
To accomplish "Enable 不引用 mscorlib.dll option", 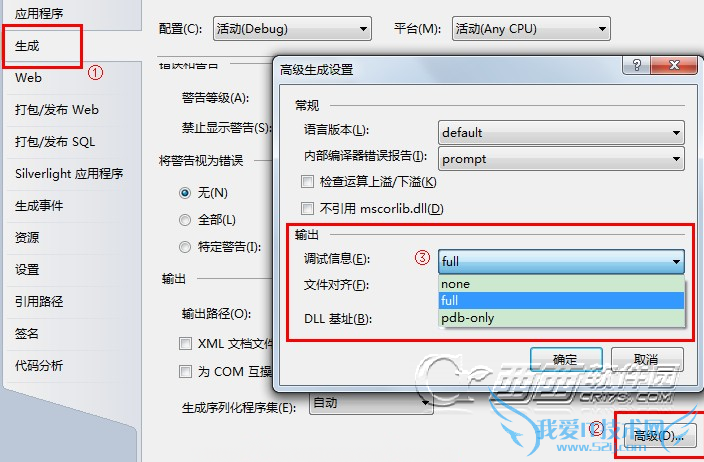I will click(x=308, y=209).
